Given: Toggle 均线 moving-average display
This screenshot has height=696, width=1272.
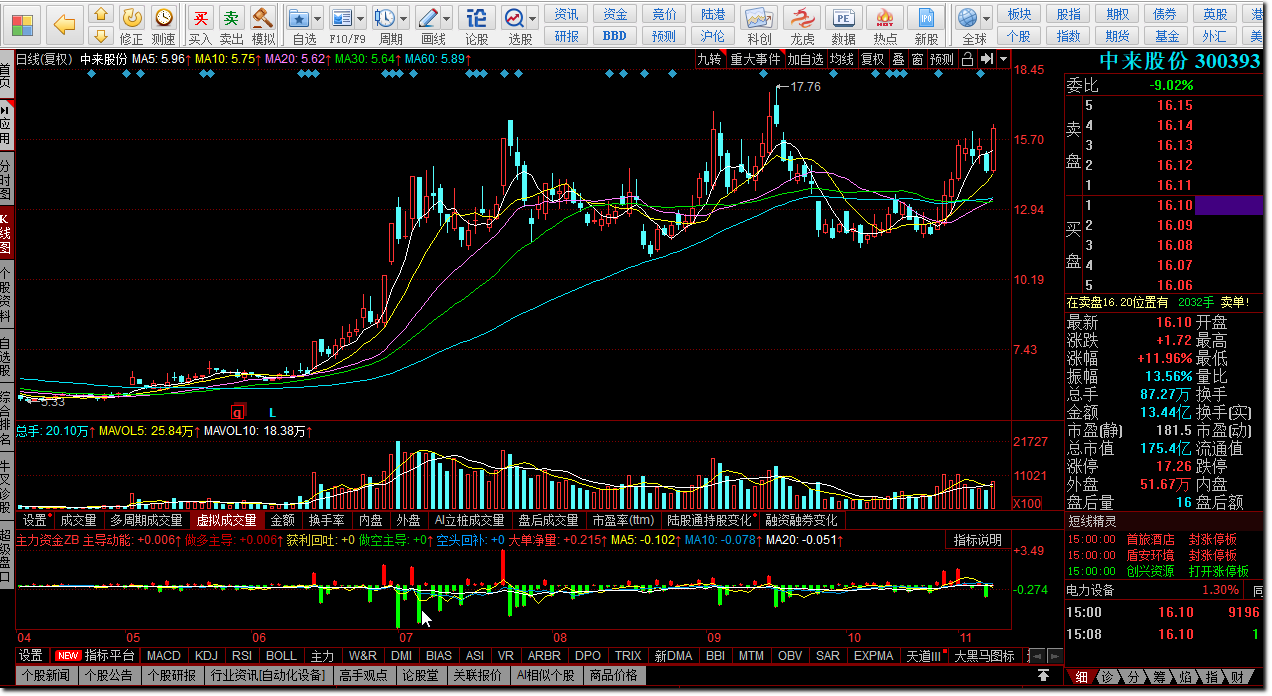Looking at the screenshot, I should (842, 60).
